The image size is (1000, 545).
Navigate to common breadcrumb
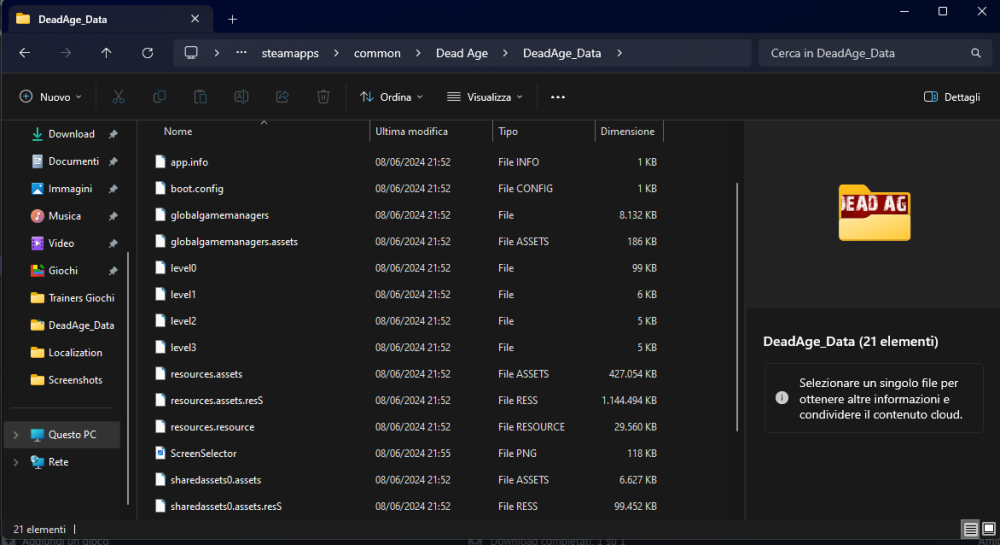tap(378, 53)
